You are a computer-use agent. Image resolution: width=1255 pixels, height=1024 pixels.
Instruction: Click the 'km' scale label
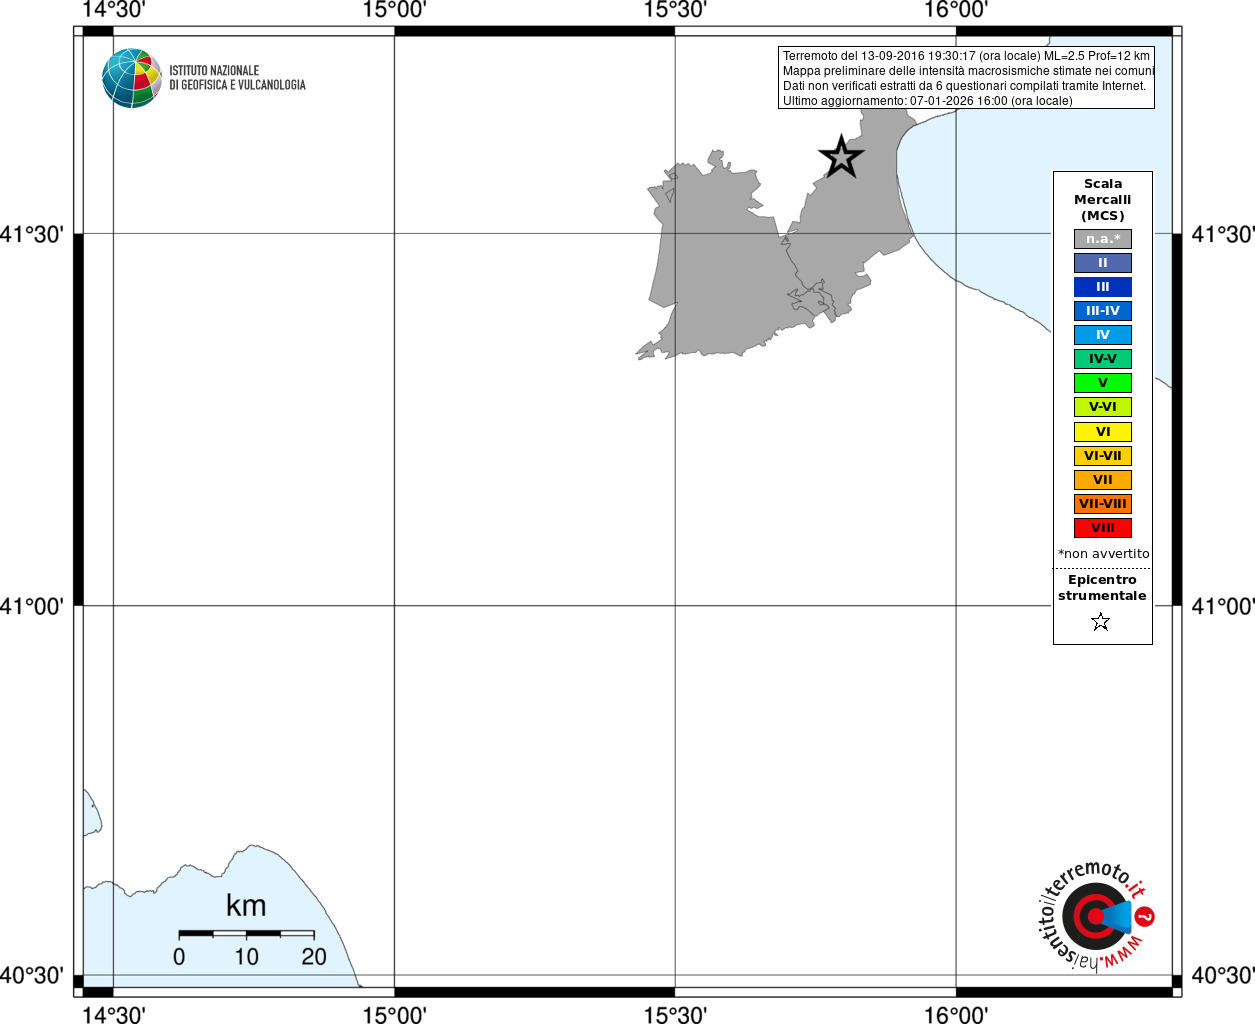click(x=246, y=906)
